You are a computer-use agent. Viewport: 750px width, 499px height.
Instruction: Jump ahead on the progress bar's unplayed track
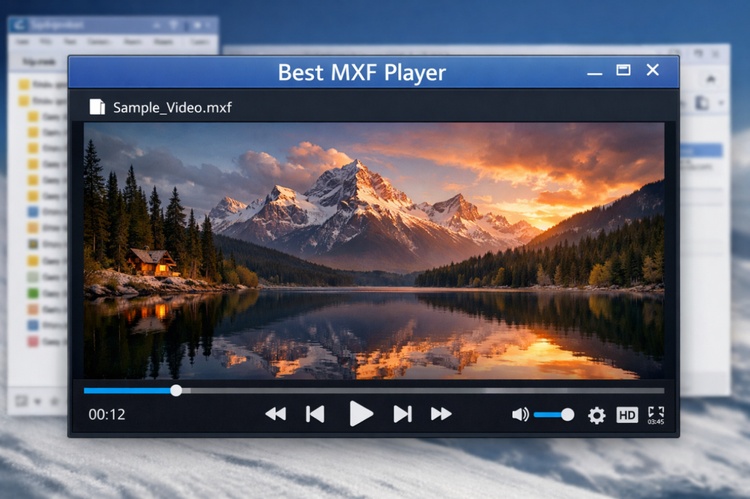click(423, 391)
